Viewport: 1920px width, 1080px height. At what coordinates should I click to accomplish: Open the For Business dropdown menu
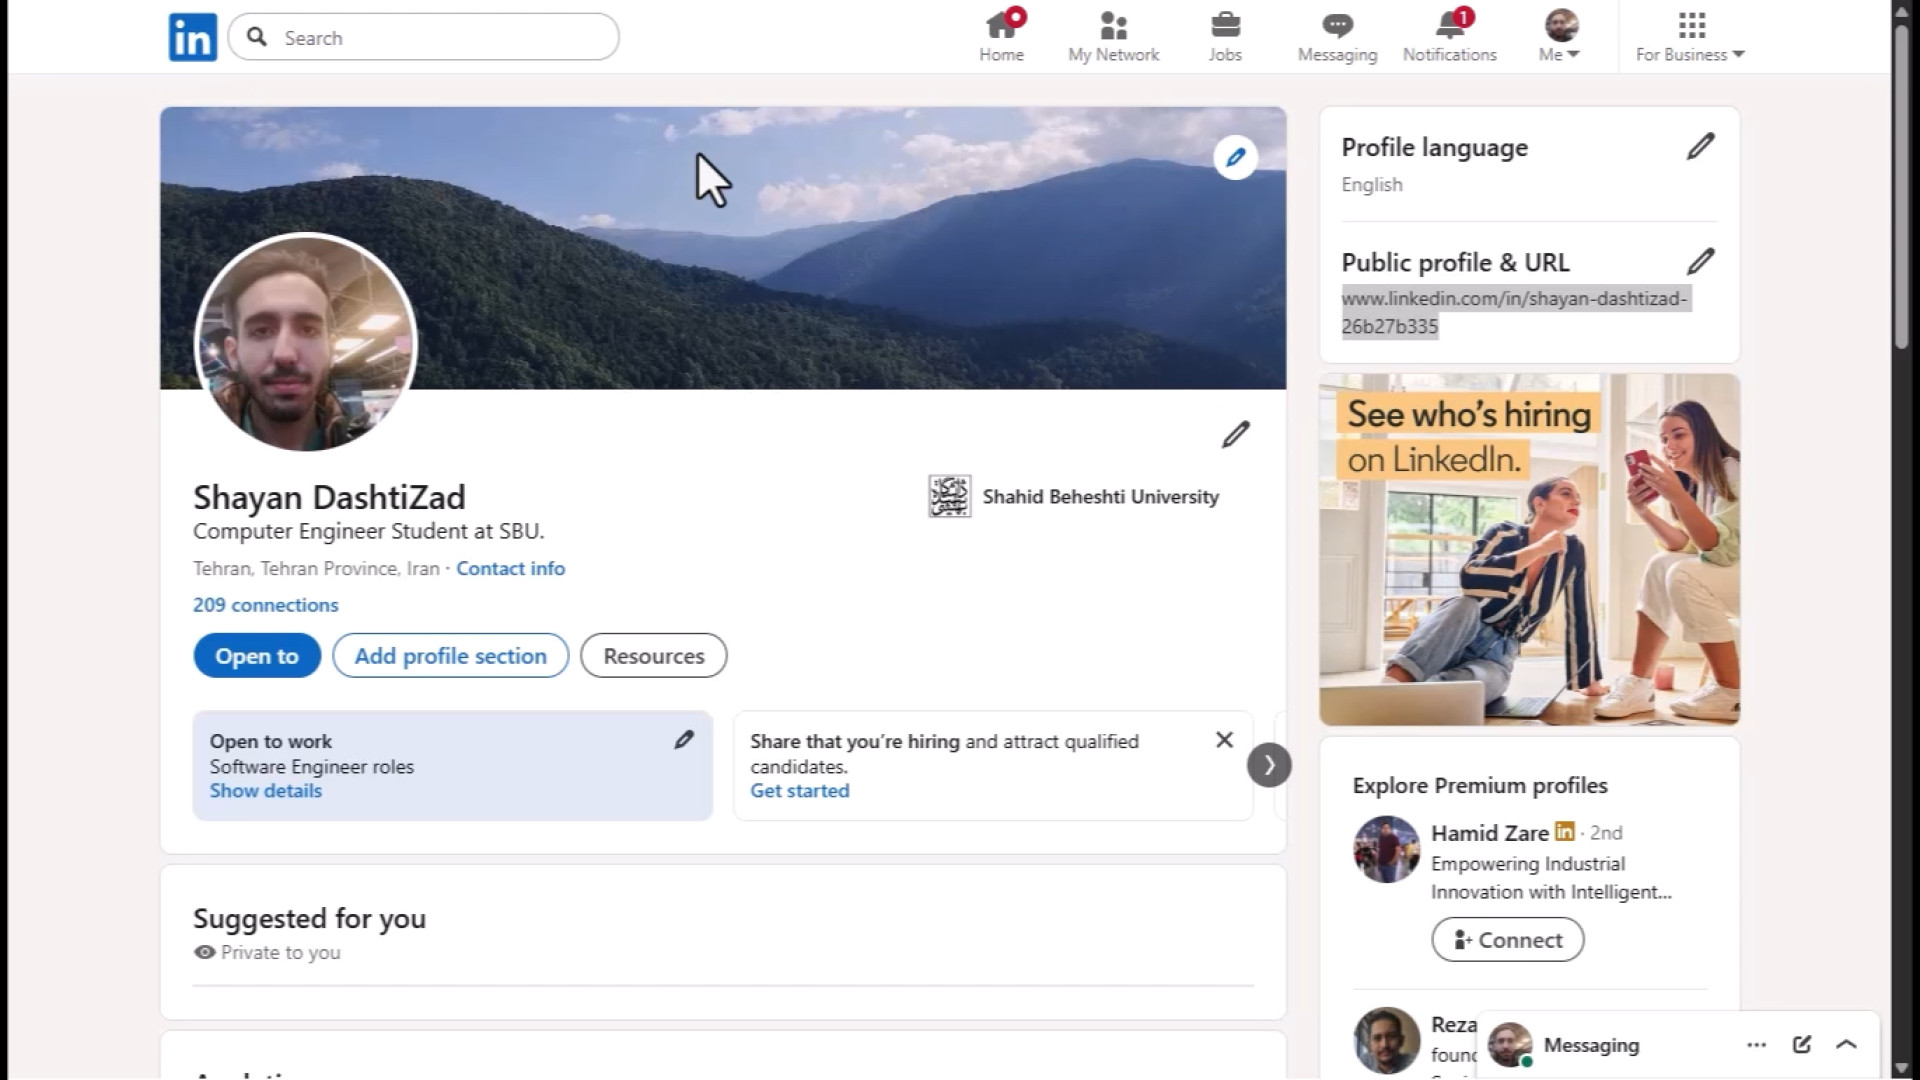point(1690,38)
